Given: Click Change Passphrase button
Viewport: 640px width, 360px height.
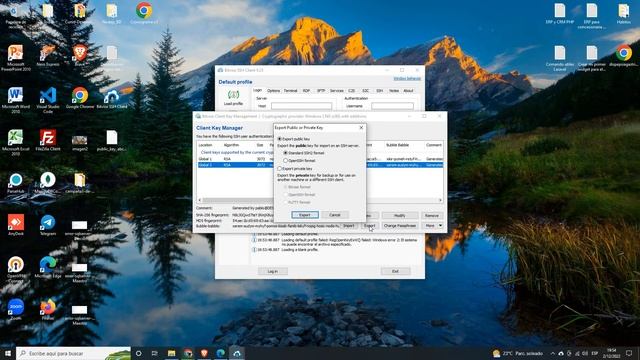Looking at the screenshot, I should (400, 225).
